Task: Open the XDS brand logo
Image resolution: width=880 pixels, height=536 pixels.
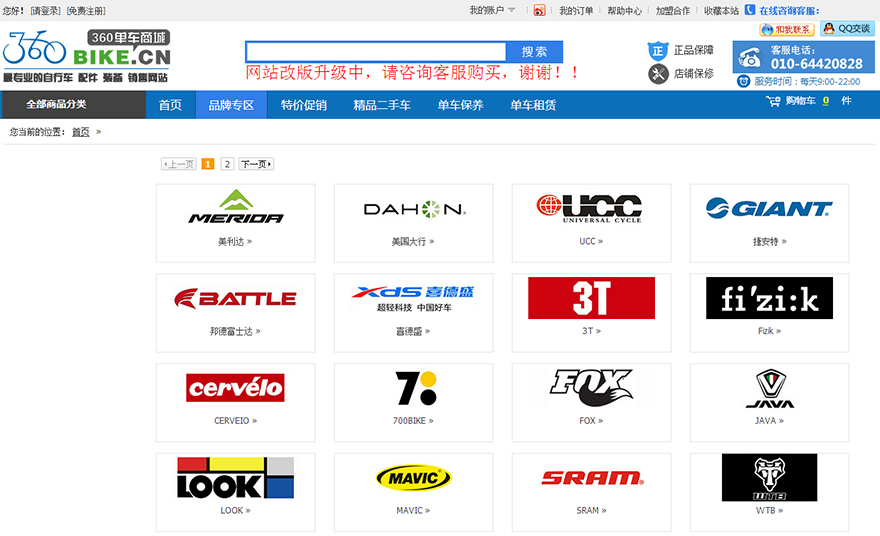Action: tap(413, 299)
